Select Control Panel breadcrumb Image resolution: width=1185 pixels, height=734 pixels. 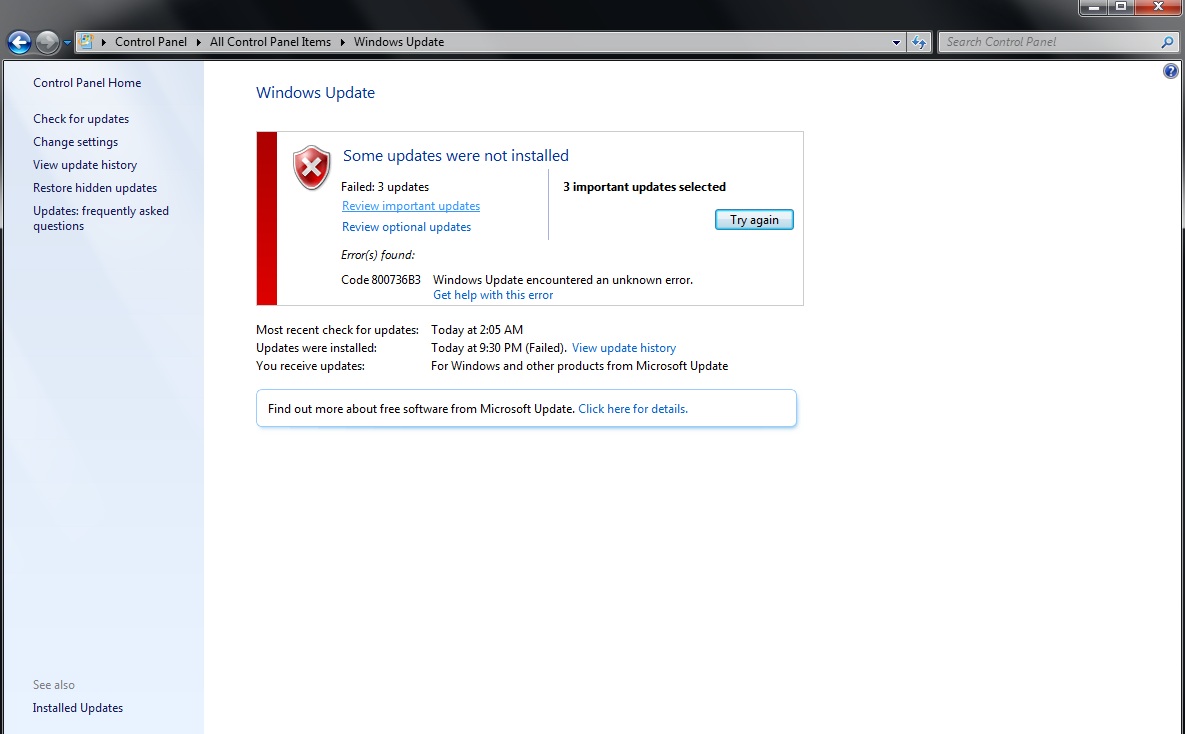(150, 42)
